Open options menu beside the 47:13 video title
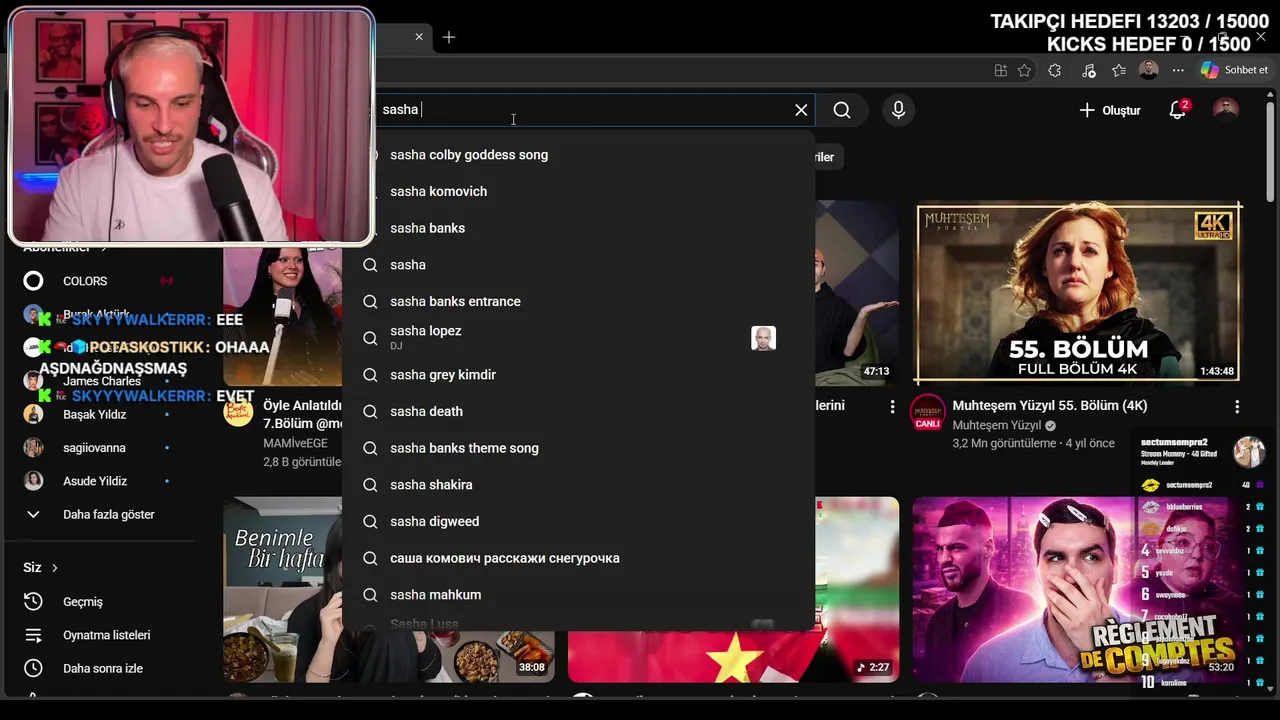 892,407
